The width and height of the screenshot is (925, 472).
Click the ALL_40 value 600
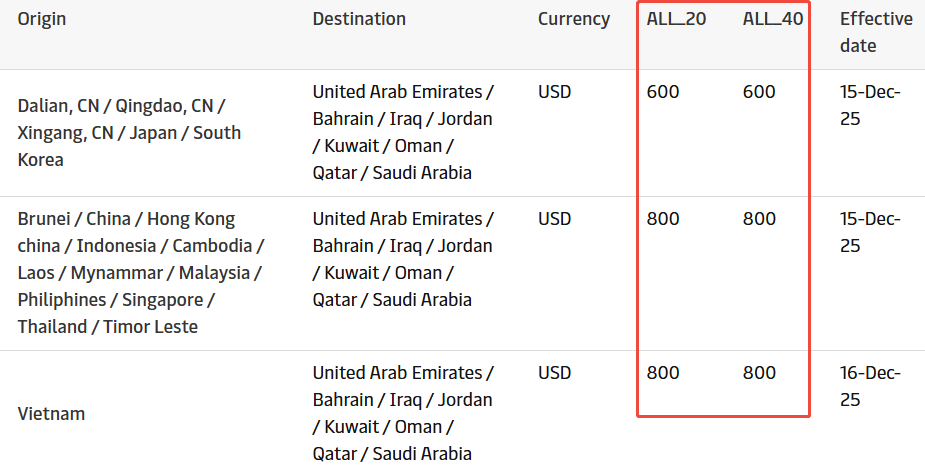[759, 92]
